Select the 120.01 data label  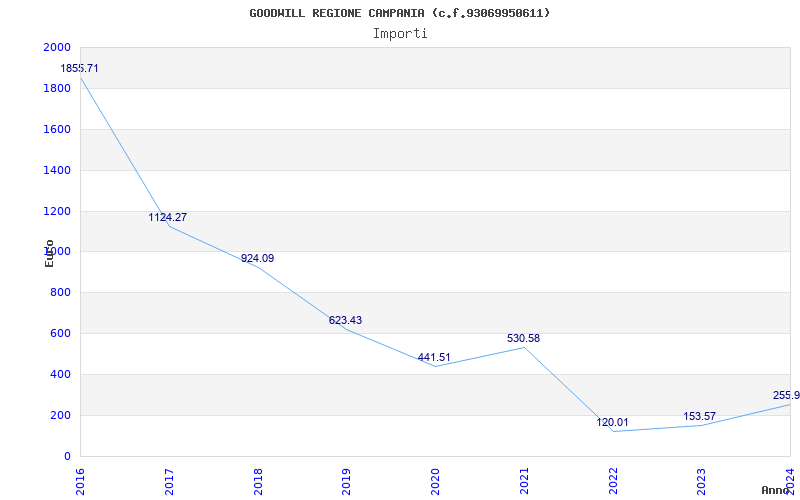tap(612, 422)
